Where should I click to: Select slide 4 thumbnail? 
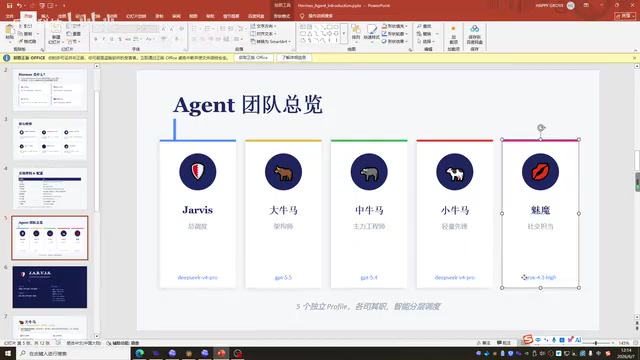pos(50,189)
